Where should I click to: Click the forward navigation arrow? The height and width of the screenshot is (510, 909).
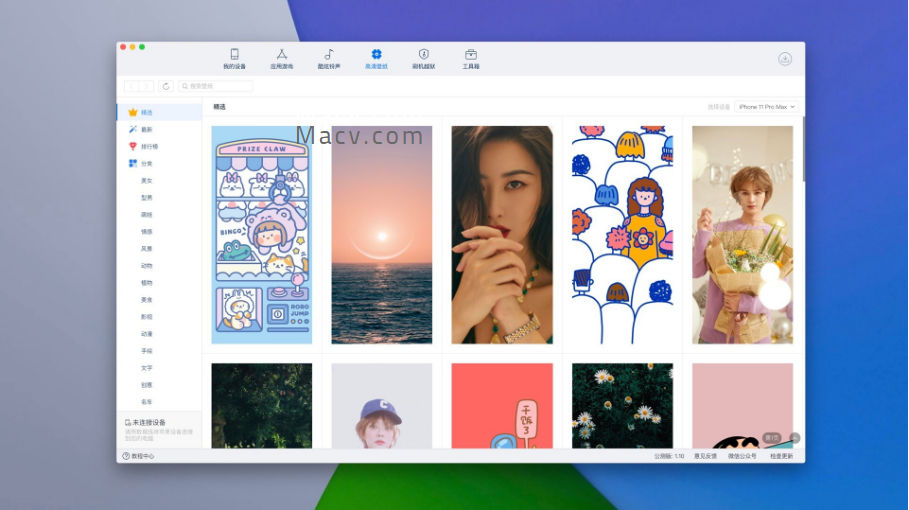[146, 86]
